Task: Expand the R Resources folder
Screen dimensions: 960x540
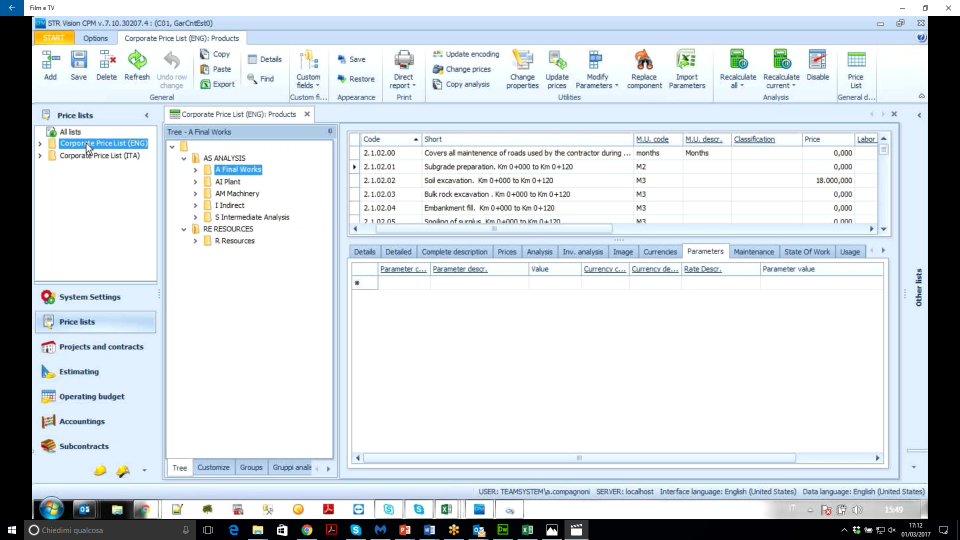Action: [x=195, y=241]
